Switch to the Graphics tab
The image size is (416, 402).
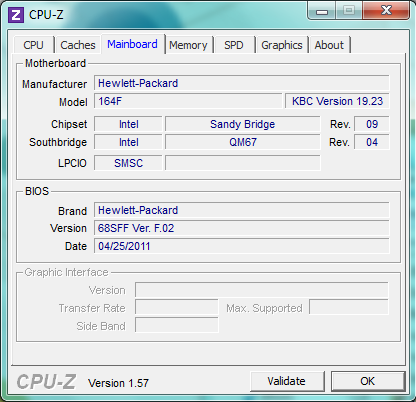(x=282, y=45)
